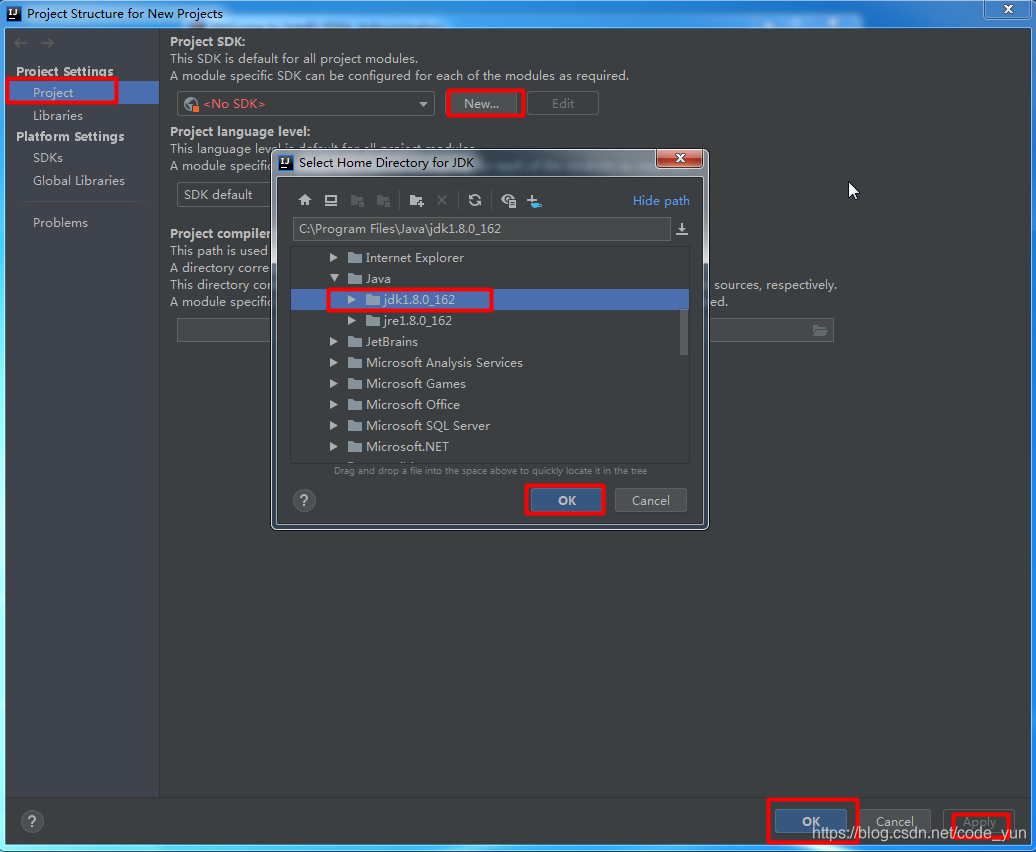Click project directory icon in chooser toolbar
1036x852 pixels.
click(357, 200)
